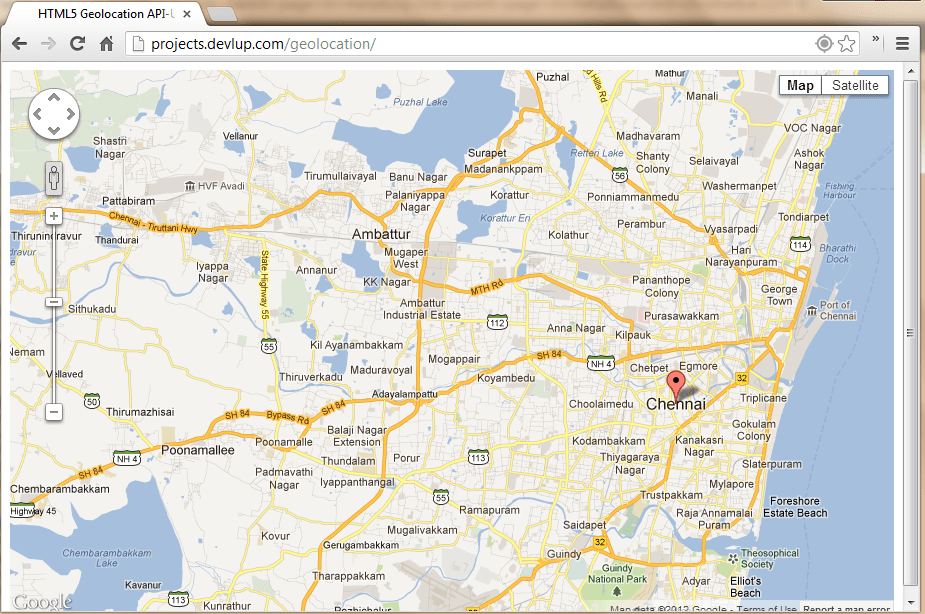925x614 pixels.
Task: Go back with the browser back arrow
Action: 19,44
